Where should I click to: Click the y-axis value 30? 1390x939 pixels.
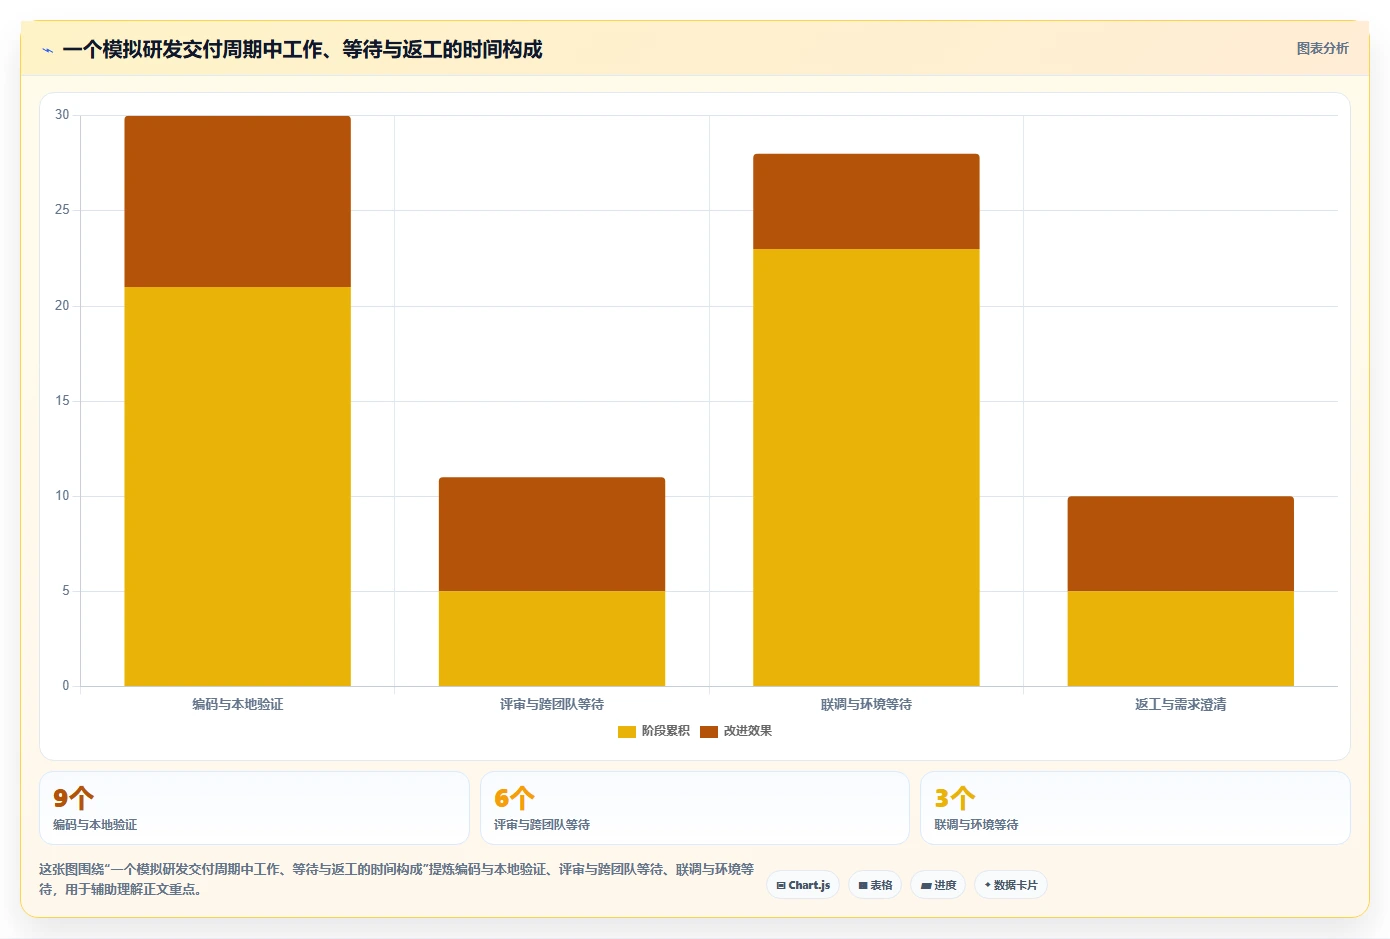click(62, 115)
